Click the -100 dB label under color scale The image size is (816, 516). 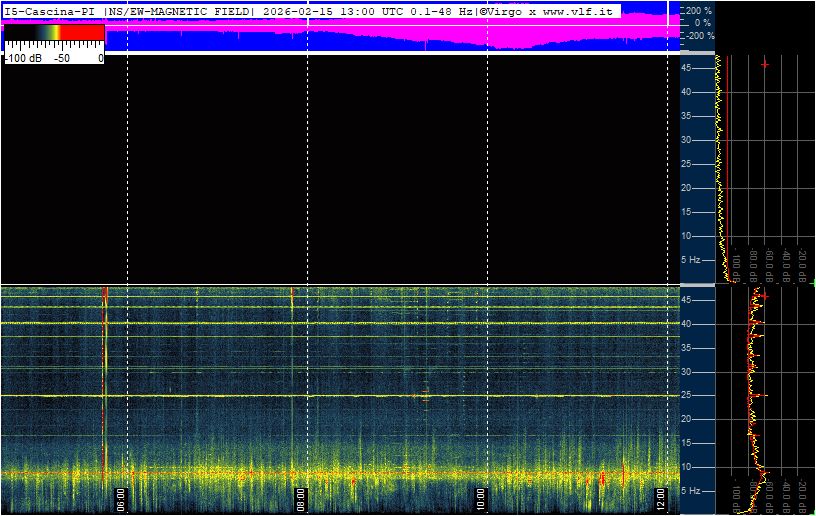[x=20, y=58]
